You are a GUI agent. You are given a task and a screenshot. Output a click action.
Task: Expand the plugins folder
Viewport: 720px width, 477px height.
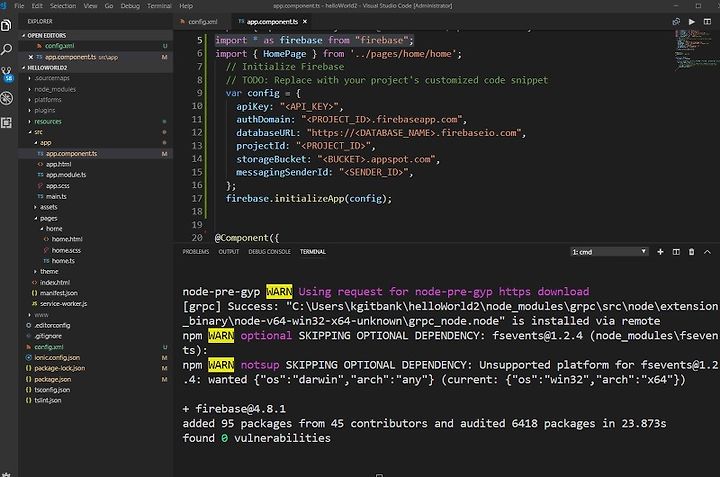pyautogui.click(x=96, y=110)
